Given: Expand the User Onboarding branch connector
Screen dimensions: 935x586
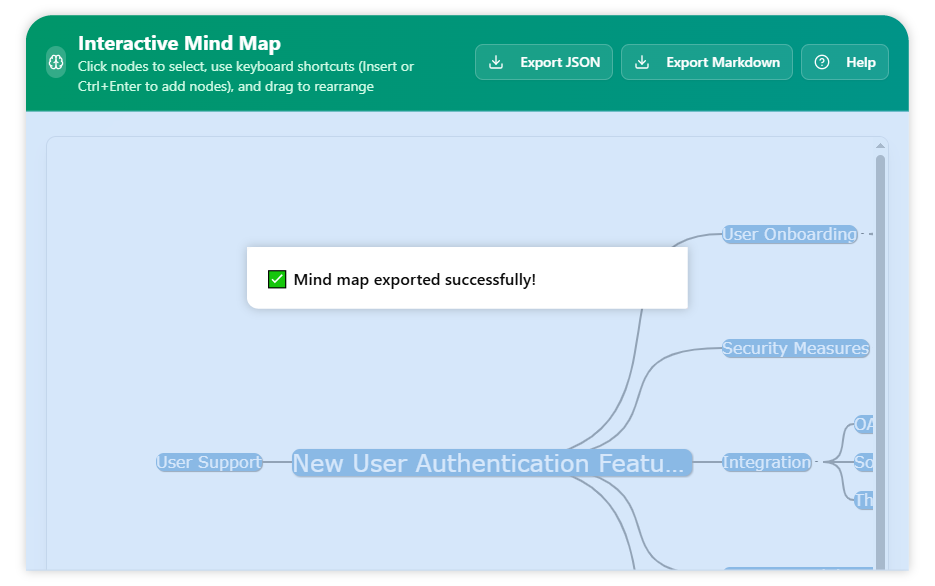Looking at the screenshot, I should tap(866, 235).
